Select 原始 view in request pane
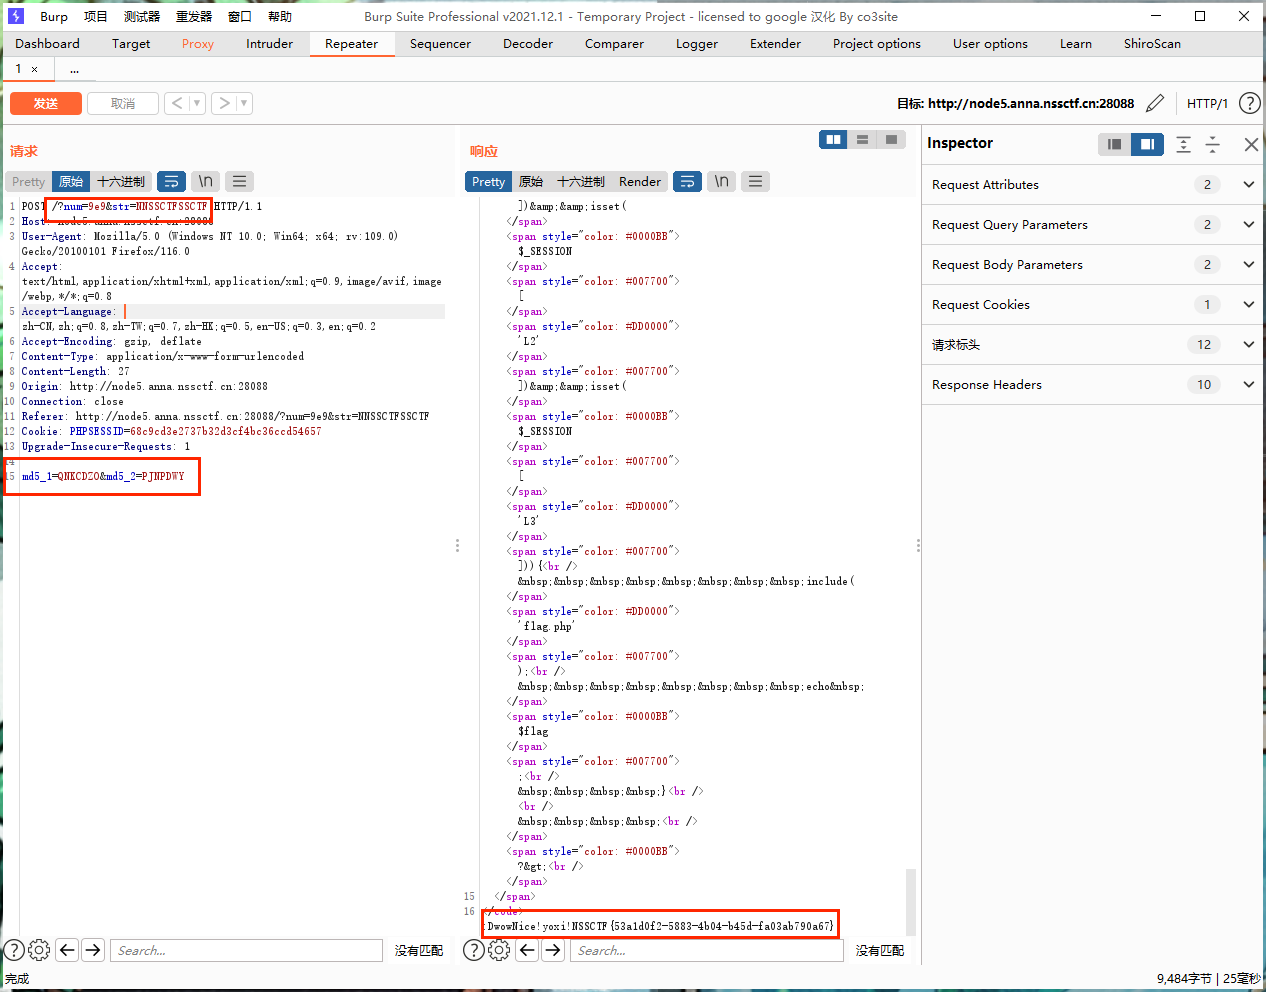This screenshot has height=992, width=1266. tap(71, 181)
